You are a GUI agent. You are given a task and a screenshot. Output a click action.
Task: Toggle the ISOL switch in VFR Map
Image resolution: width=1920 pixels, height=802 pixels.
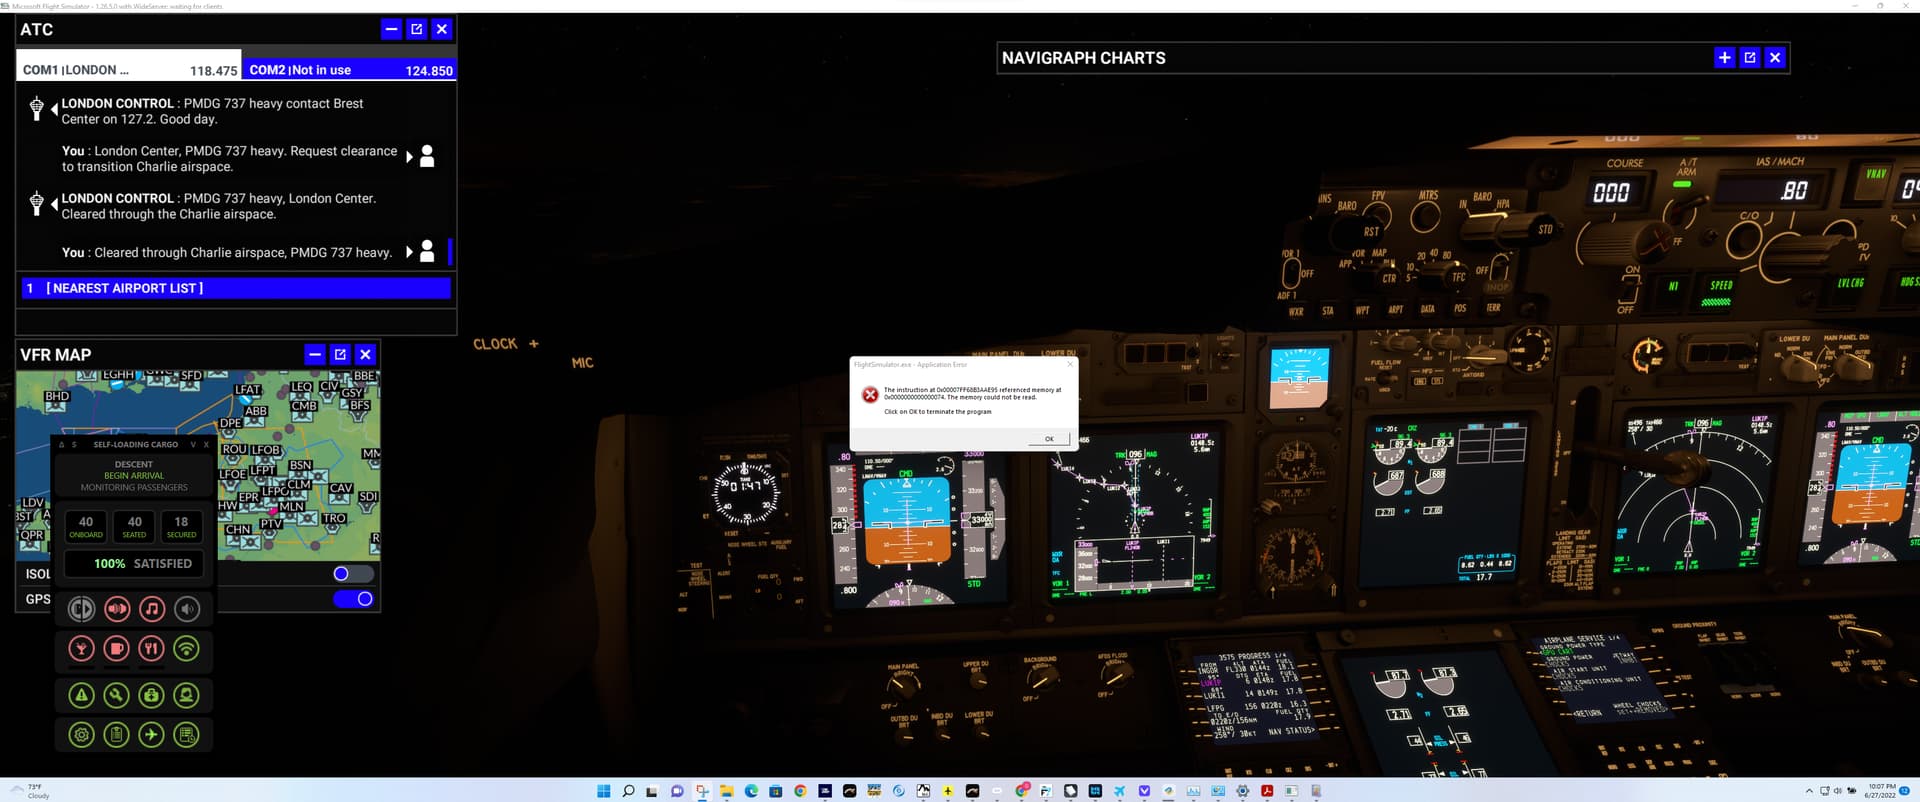point(352,574)
